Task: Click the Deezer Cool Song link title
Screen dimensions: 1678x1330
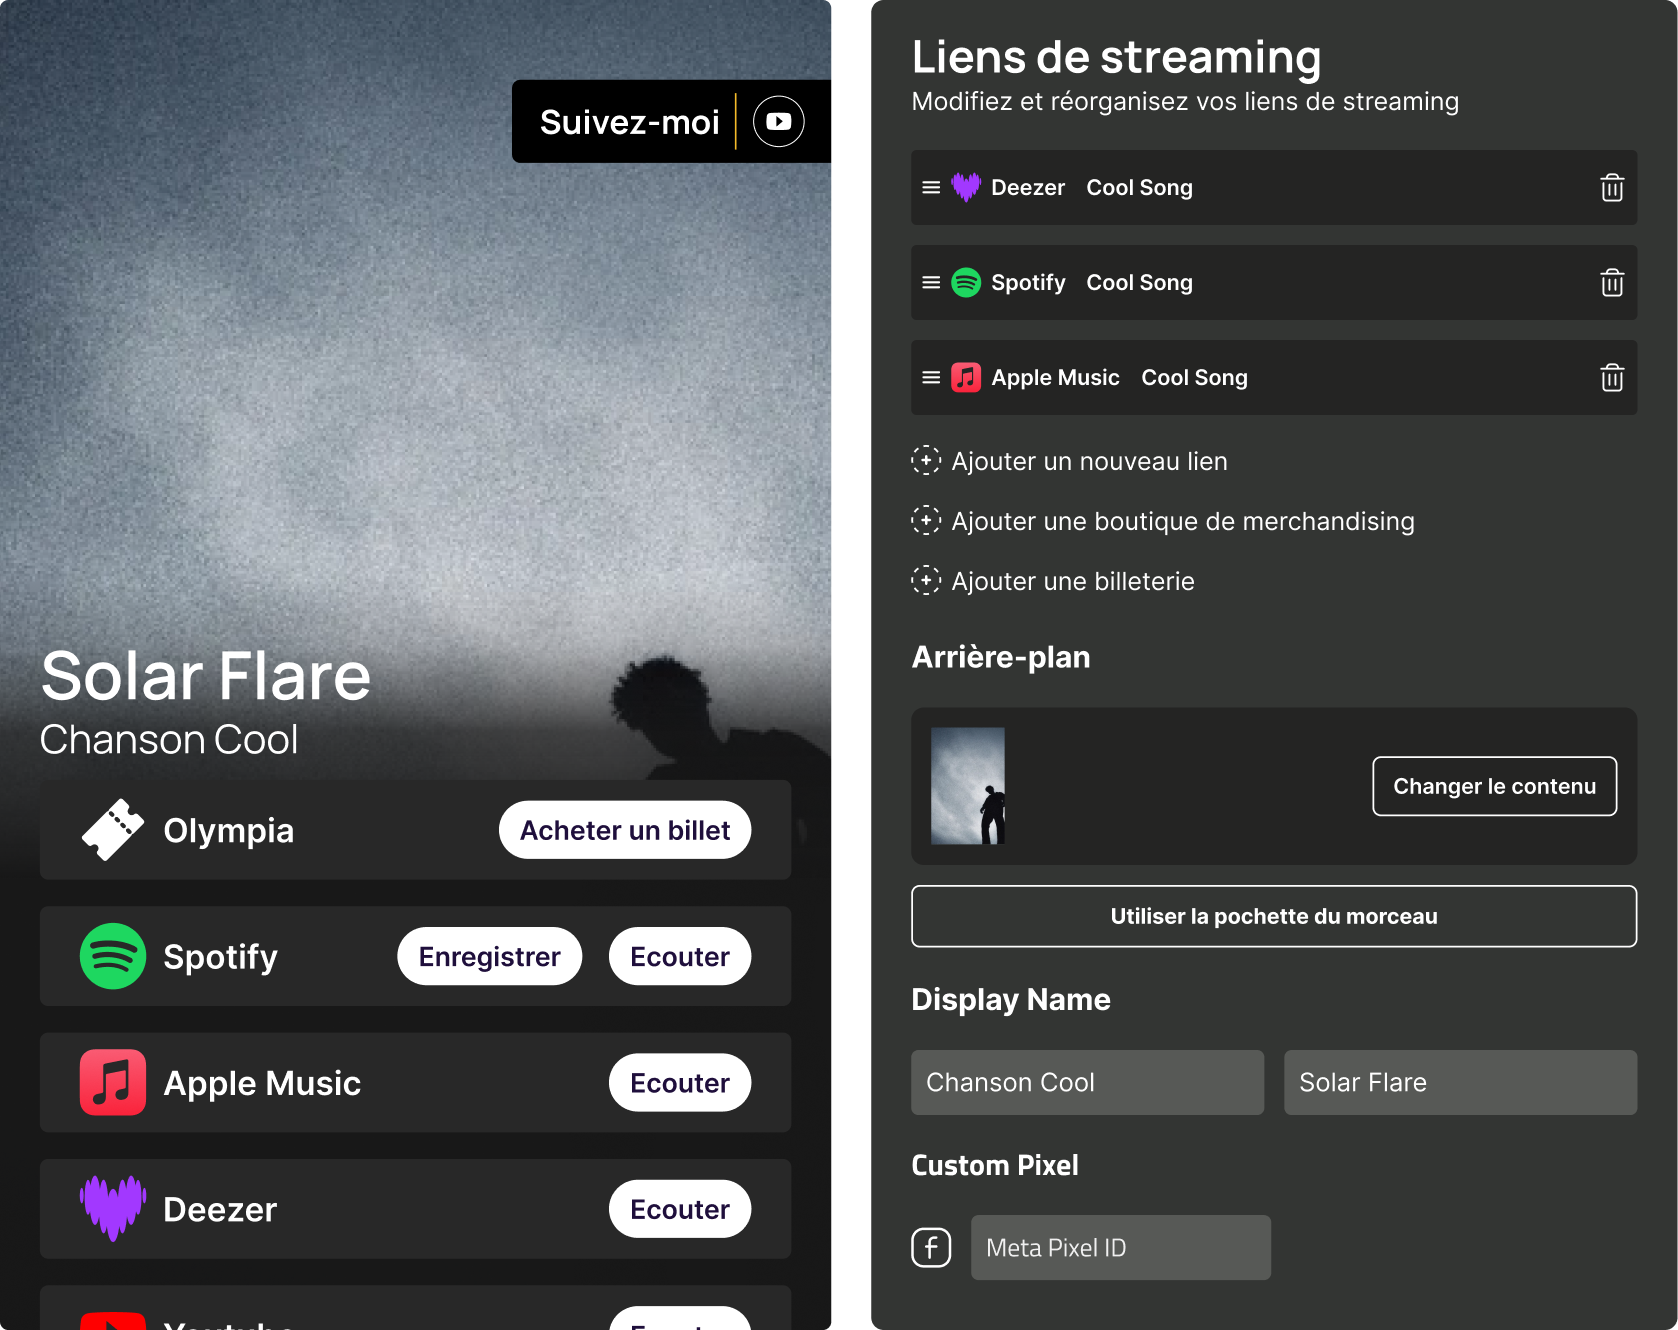Action: pyautogui.click(x=1139, y=187)
